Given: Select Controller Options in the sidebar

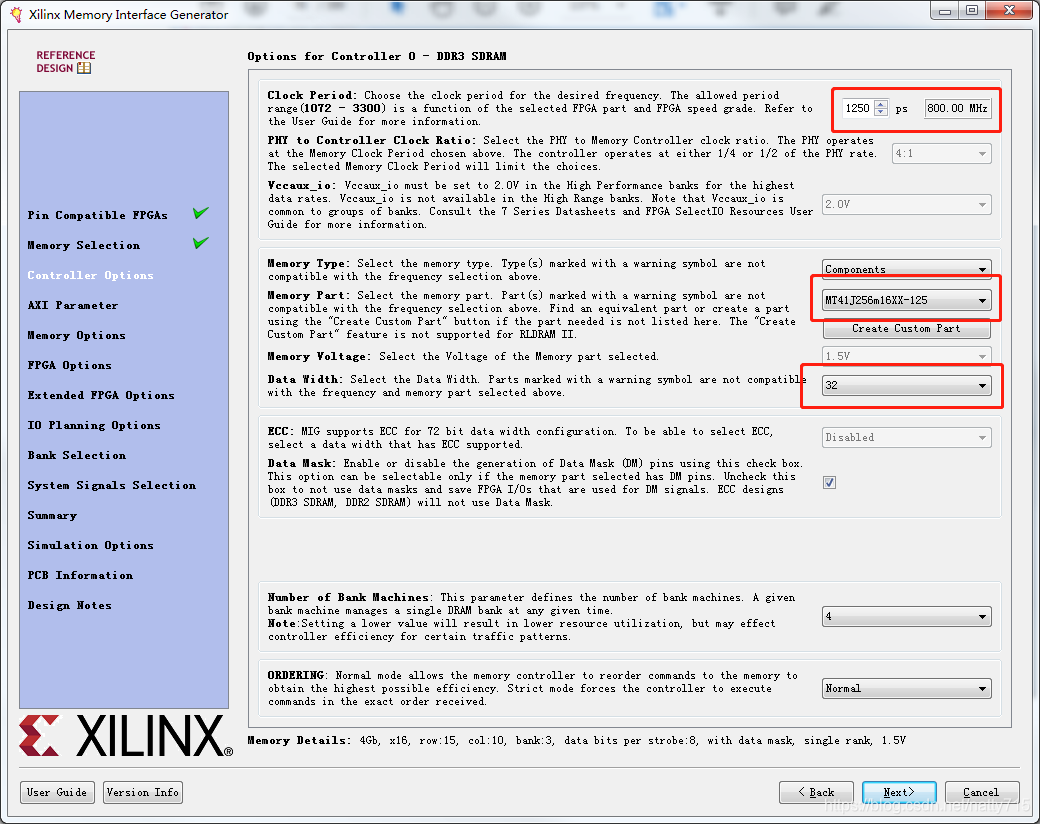Looking at the screenshot, I should (90, 275).
